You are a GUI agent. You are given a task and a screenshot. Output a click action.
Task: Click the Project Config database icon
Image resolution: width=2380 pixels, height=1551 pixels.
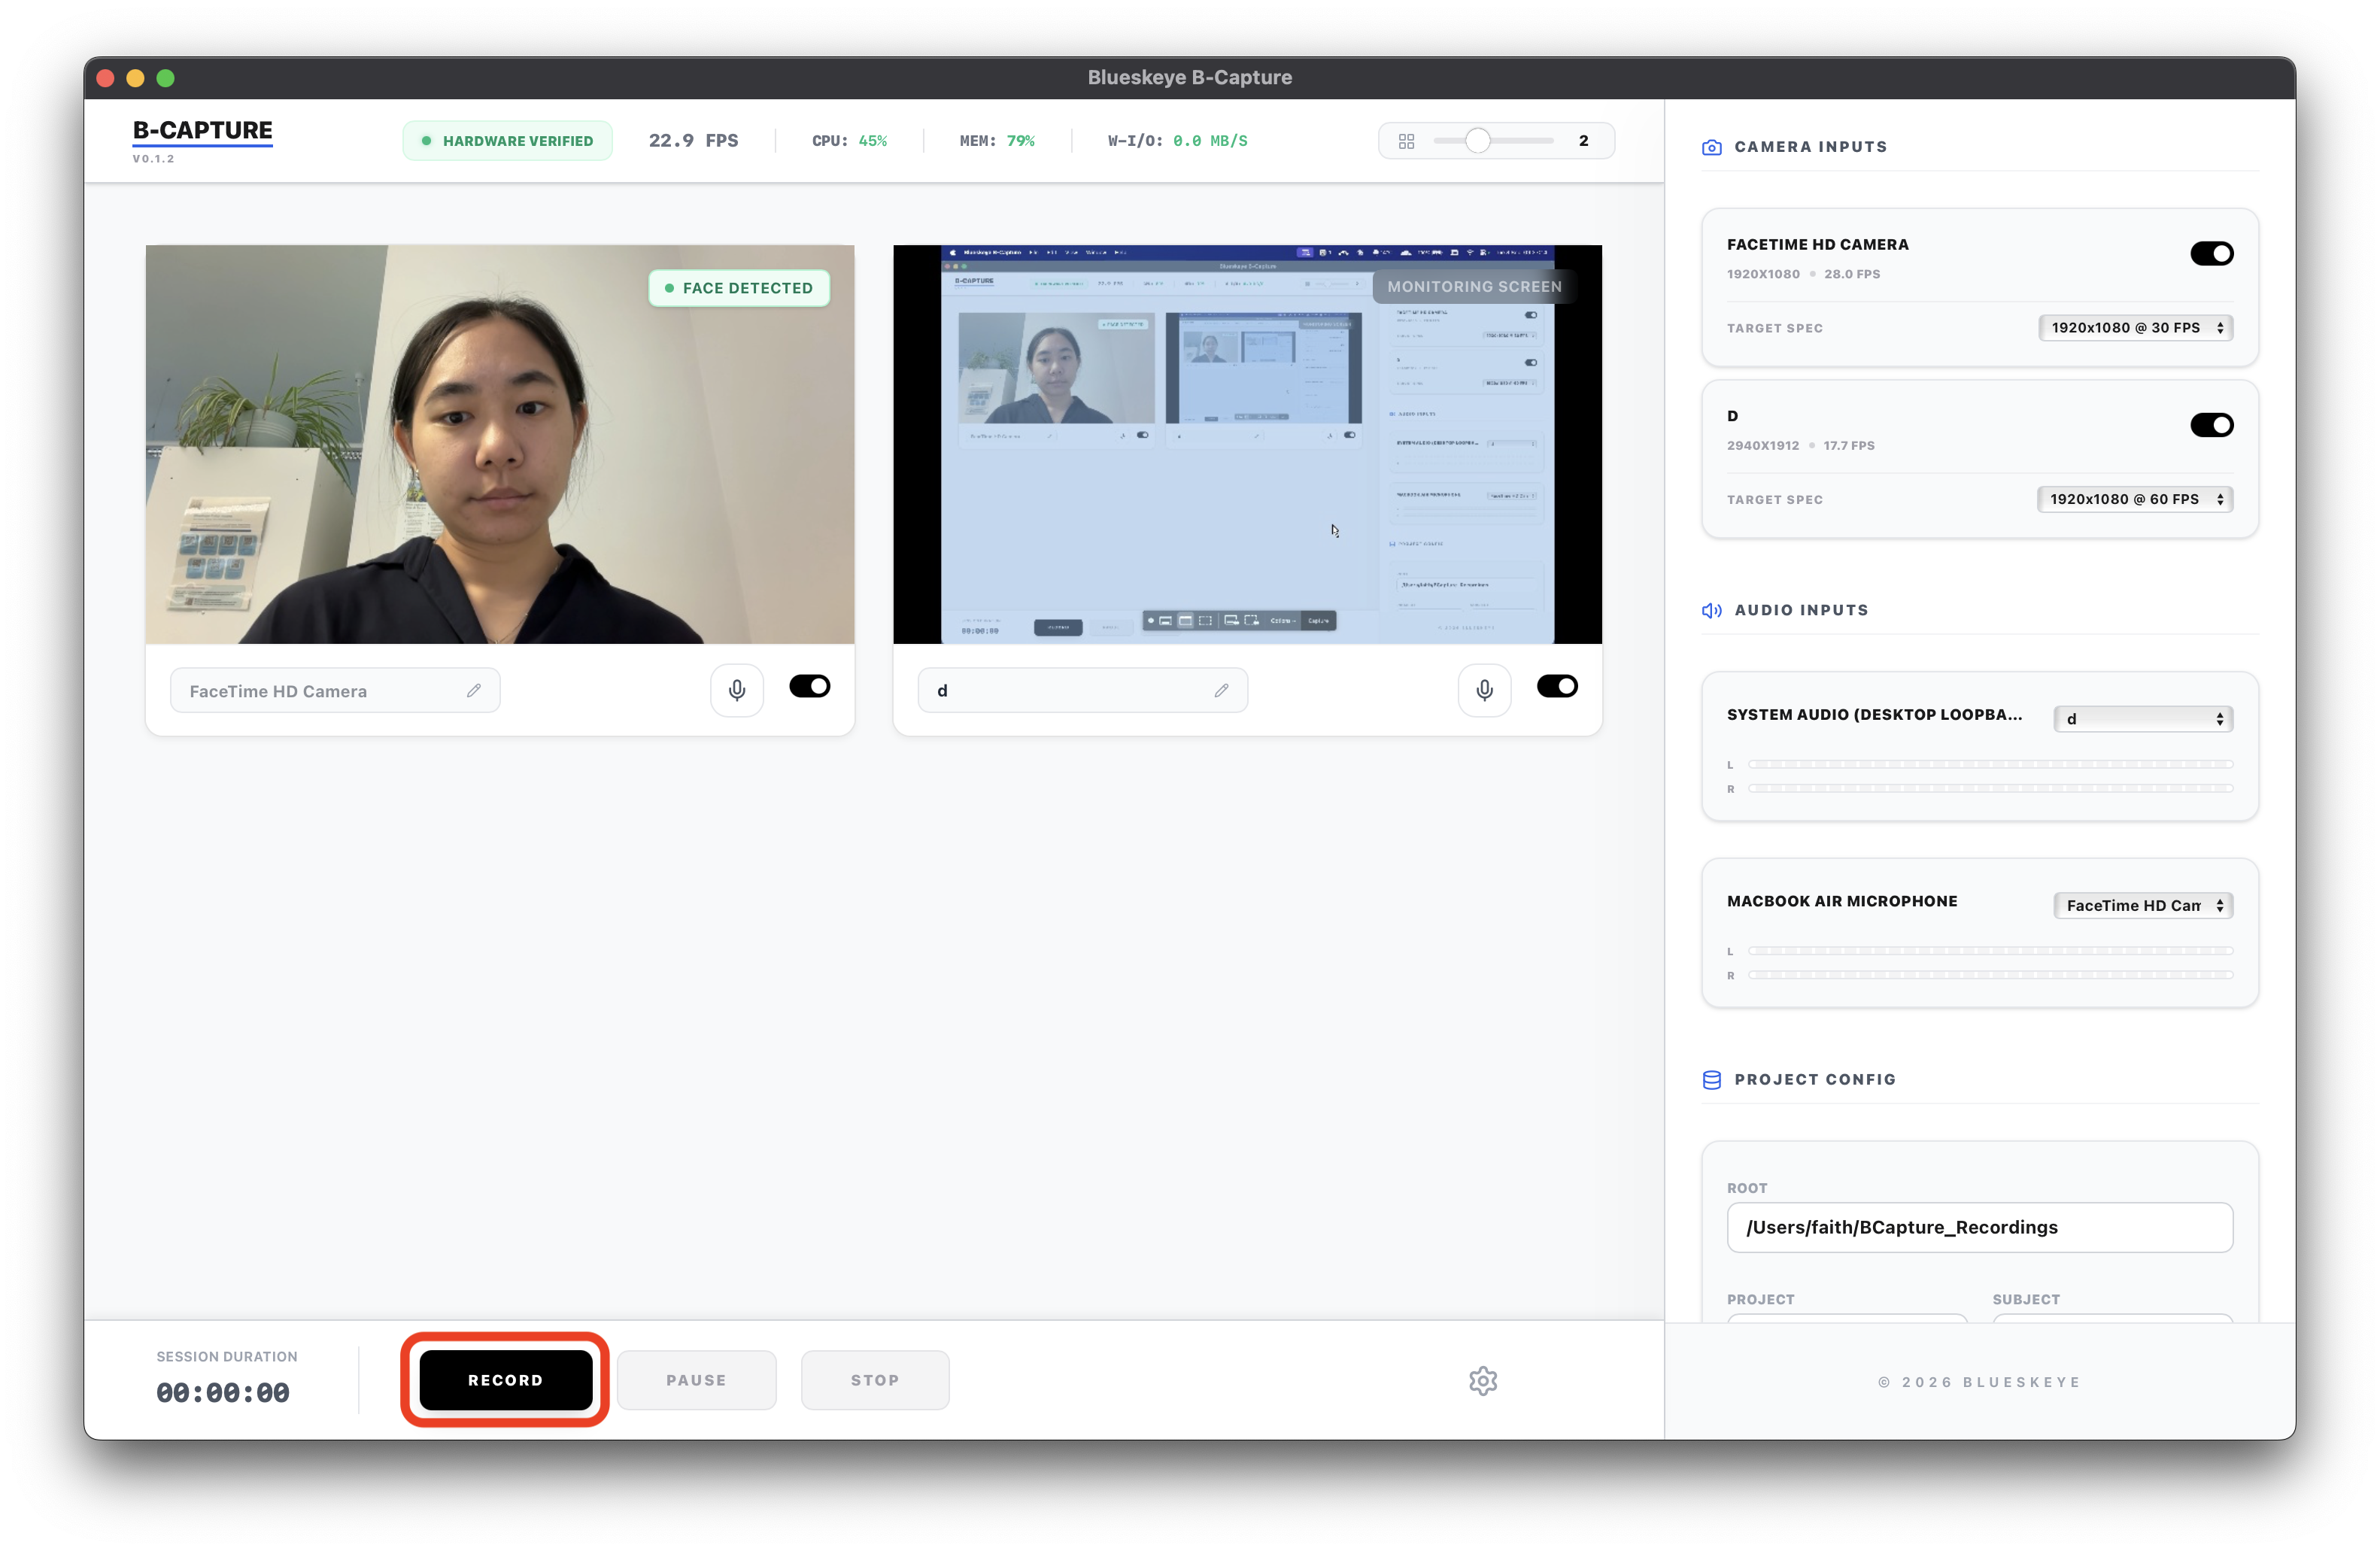click(x=1711, y=1080)
